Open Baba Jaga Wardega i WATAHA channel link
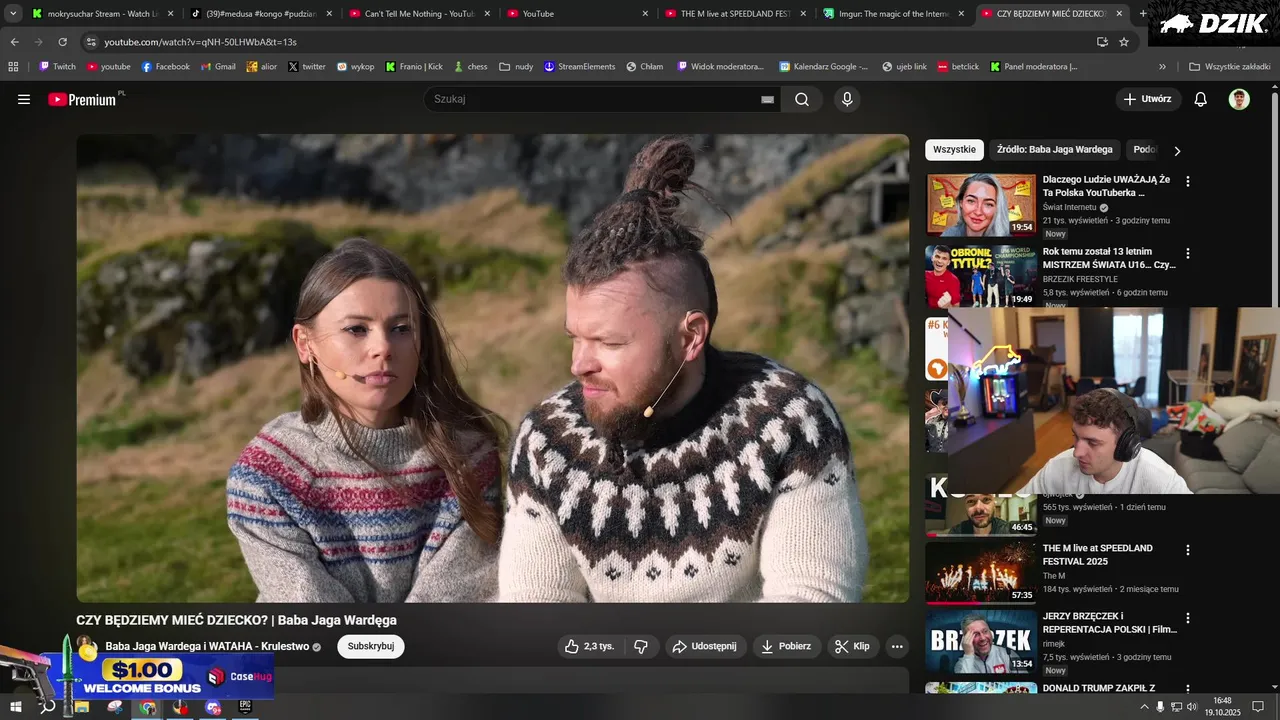 (x=207, y=646)
